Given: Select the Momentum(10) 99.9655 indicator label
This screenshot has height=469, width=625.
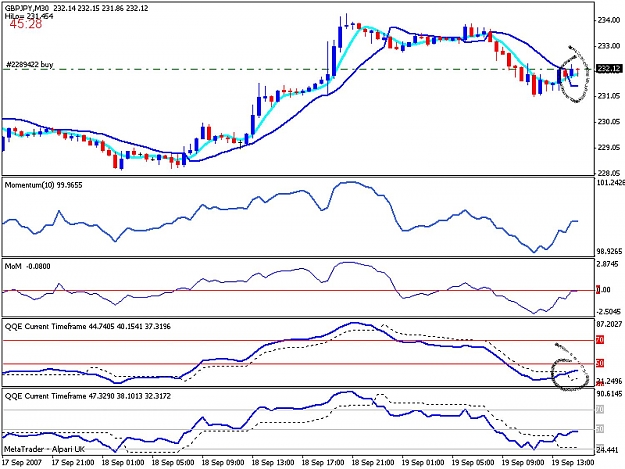Looking at the screenshot, I should click(43, 185).
